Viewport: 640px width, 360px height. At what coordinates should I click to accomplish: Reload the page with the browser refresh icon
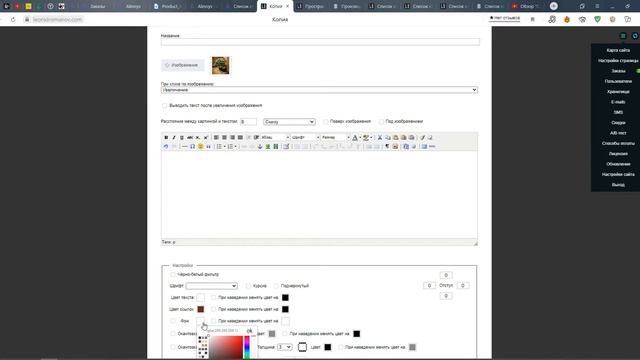click(13, 19)
